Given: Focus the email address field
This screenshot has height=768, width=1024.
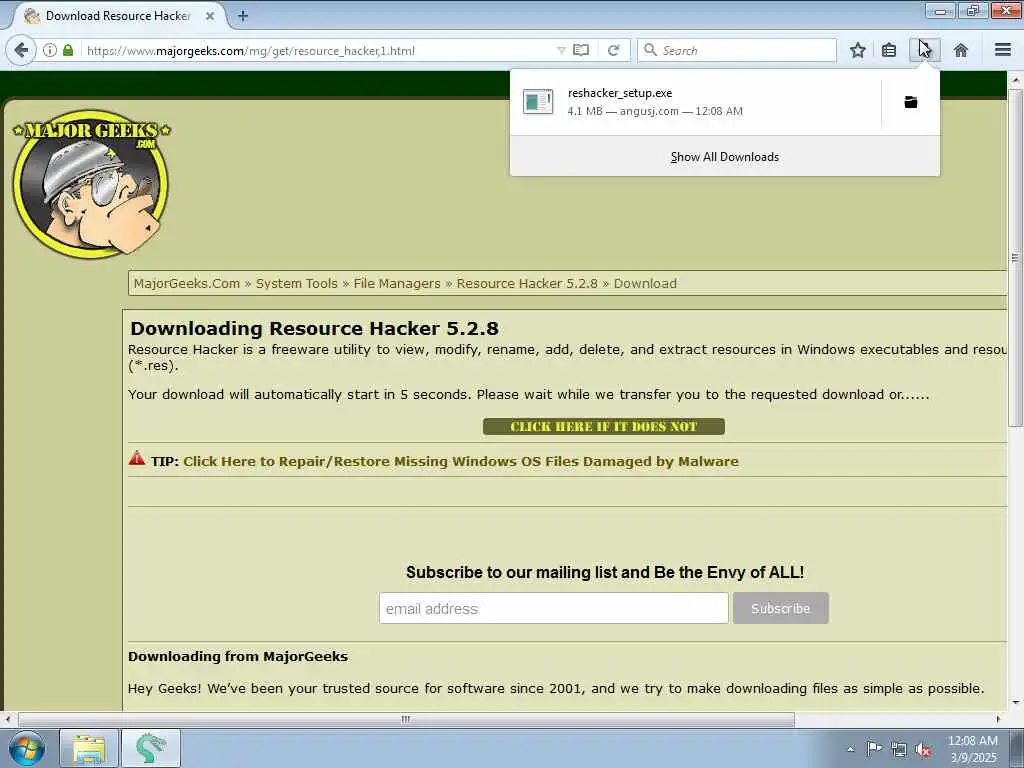Looking at the screenshot, I should tap(553, 608).
